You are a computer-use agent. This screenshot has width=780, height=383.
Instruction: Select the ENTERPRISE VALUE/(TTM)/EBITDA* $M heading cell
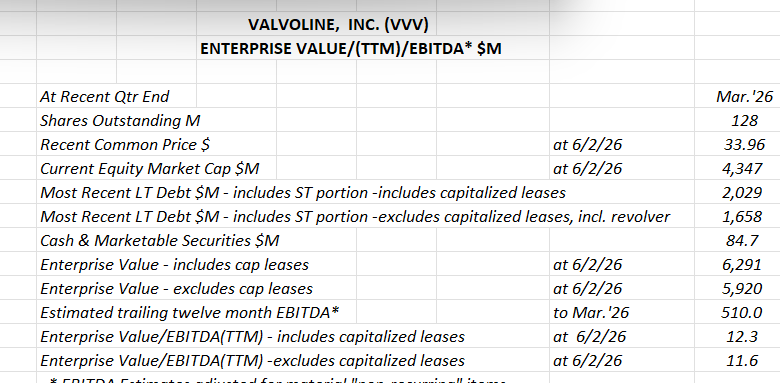point(351,48)
